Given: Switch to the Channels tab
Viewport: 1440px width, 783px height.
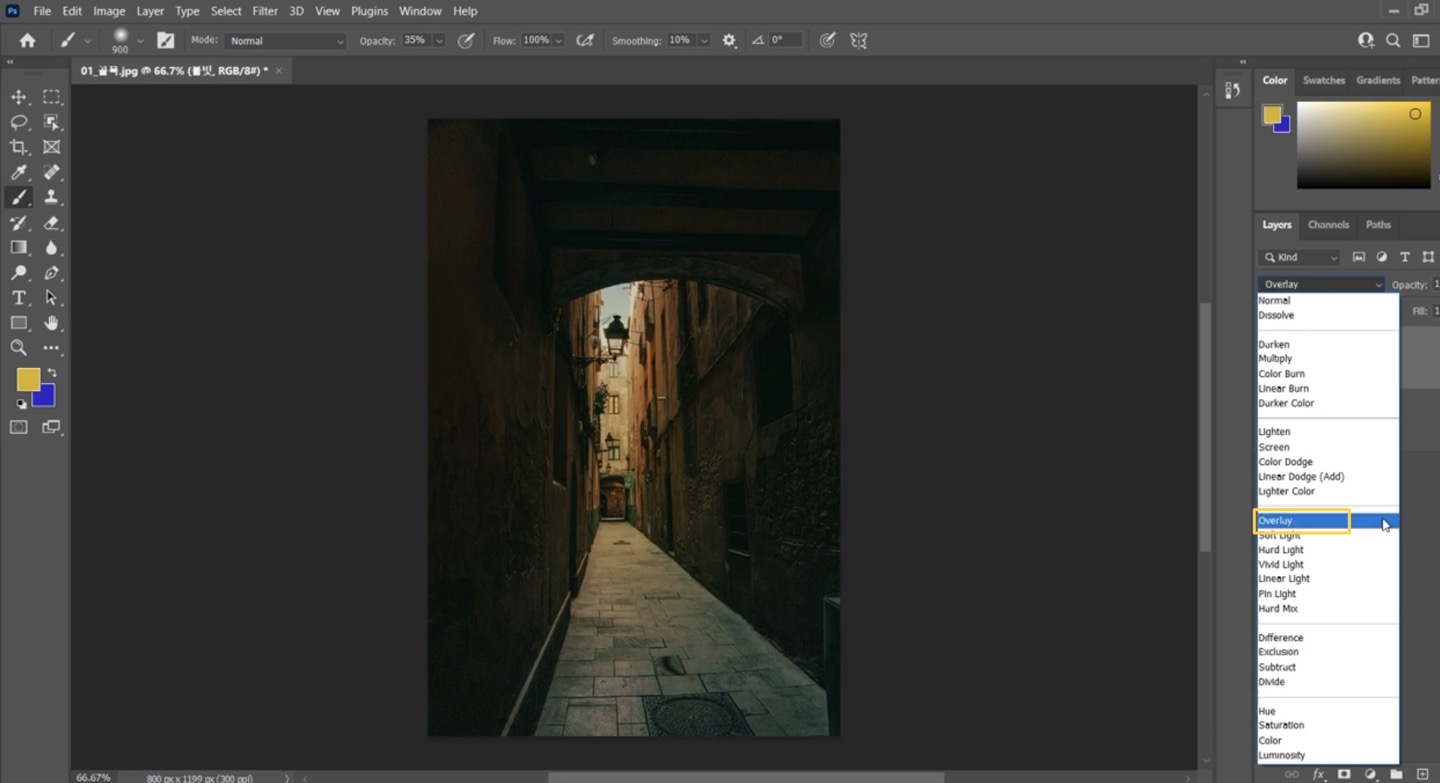Looking at the screenshot, I should [x=1328, y=225].
